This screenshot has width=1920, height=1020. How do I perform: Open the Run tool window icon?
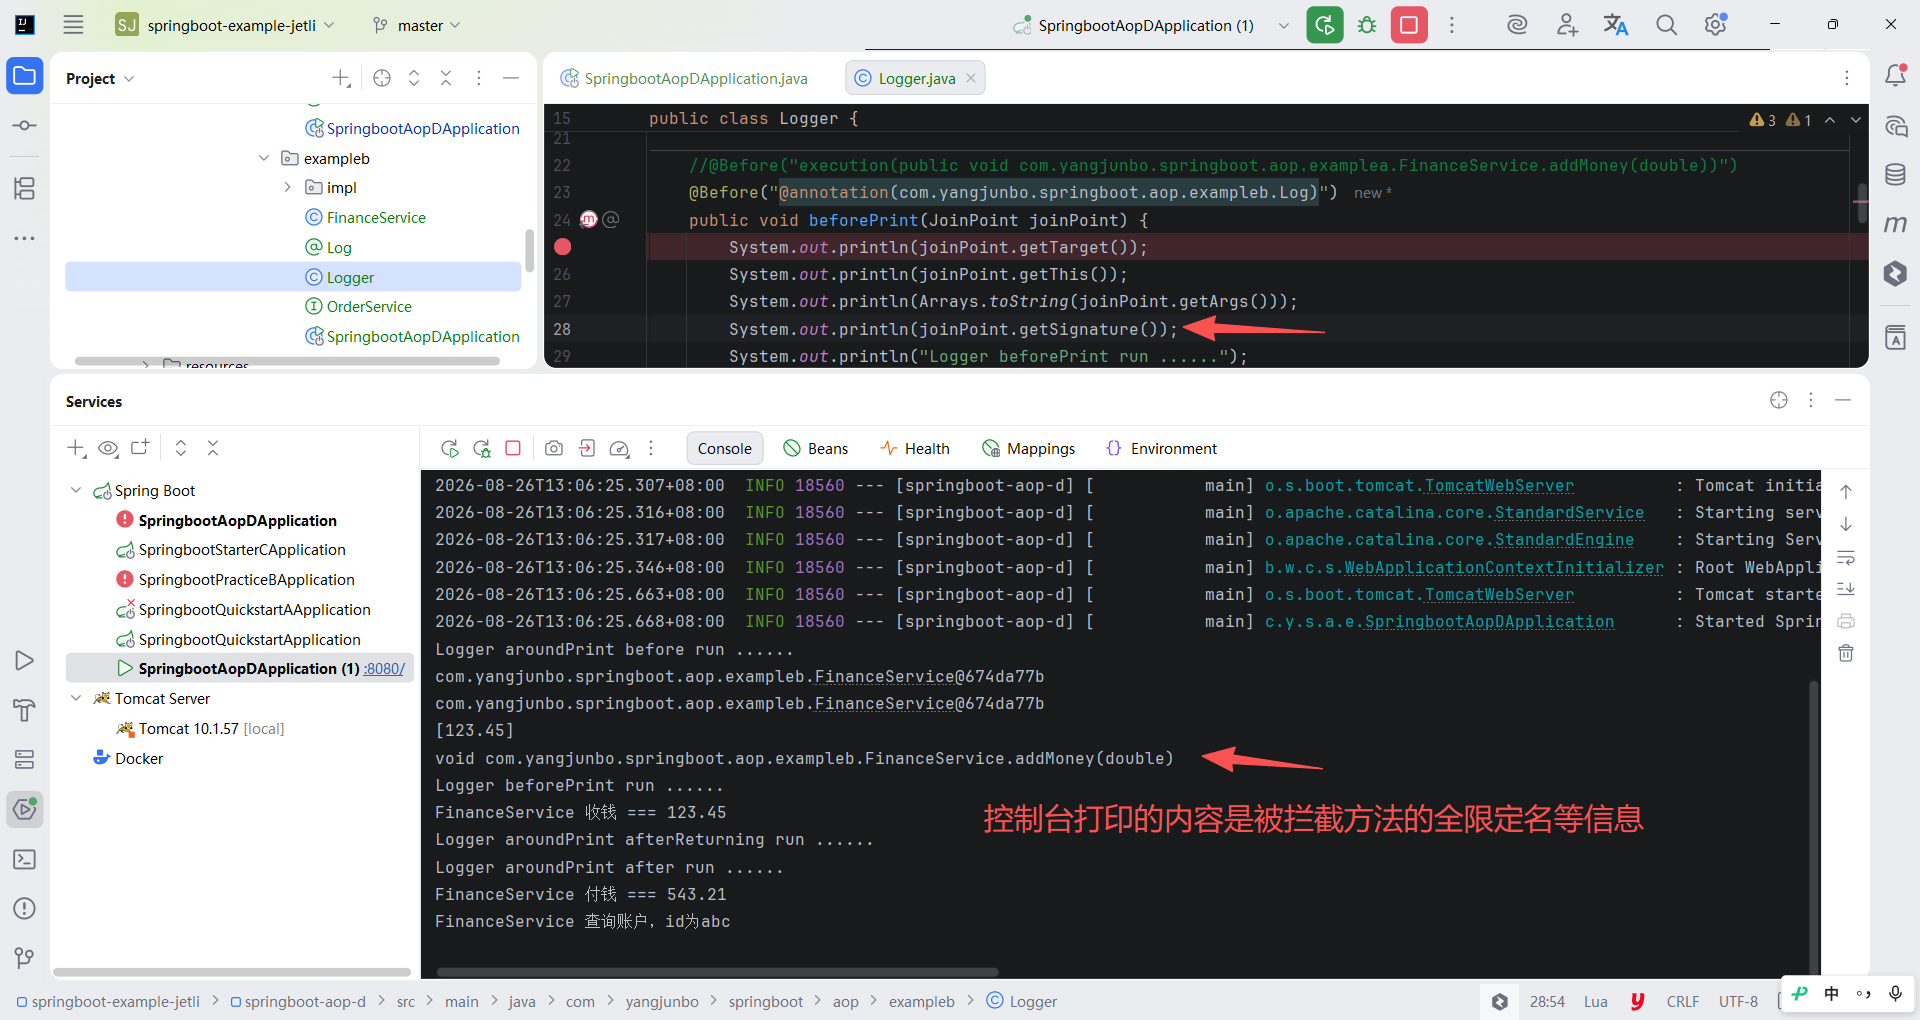click(25, 660)
